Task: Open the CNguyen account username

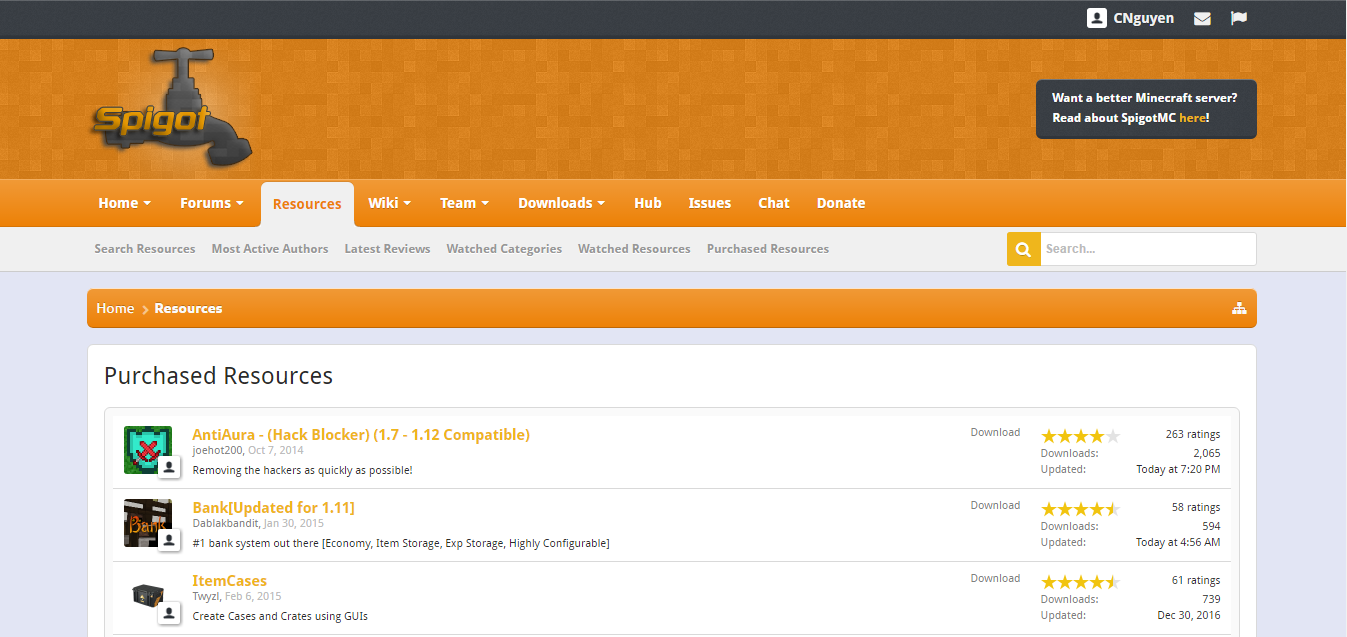Action: 1144,18
